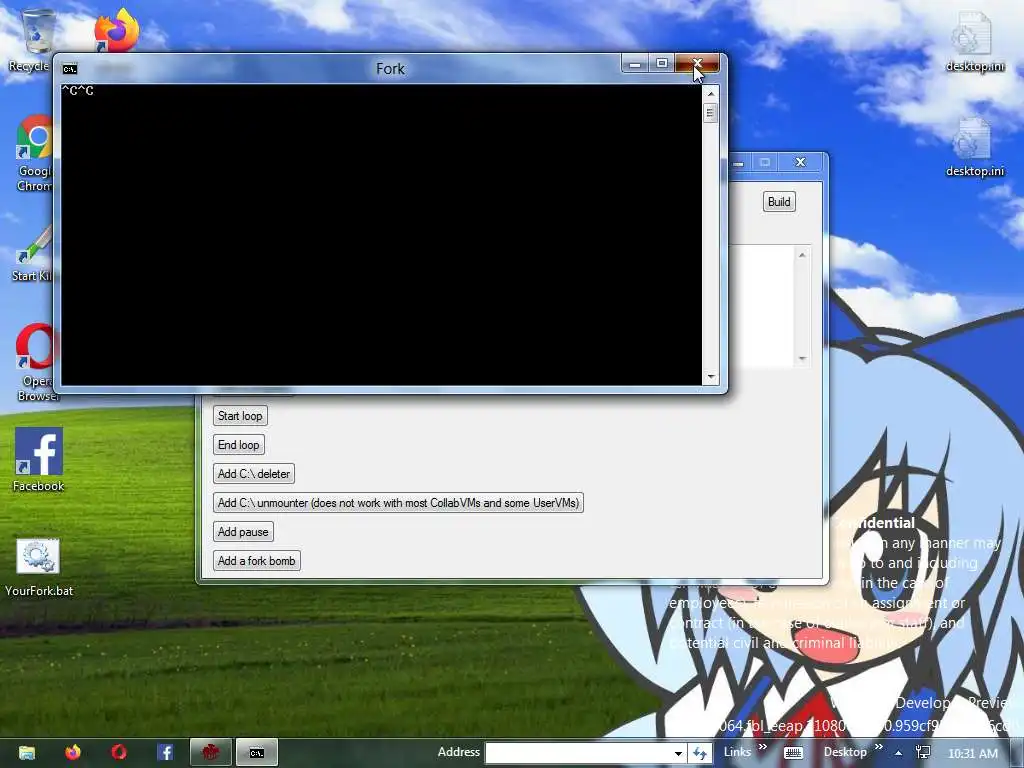Click the Fork console scrollbar thumb

pos(711,113)
